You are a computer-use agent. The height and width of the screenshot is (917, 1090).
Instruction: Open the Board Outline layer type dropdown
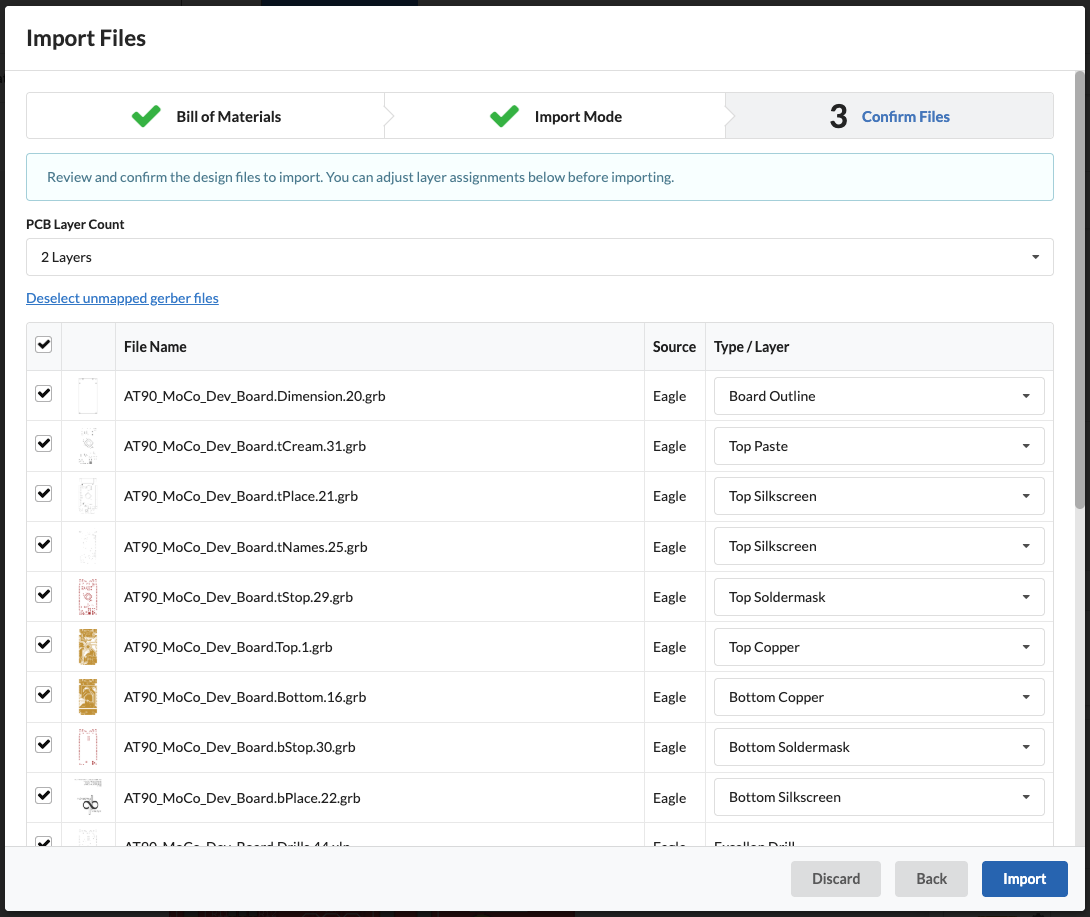pyautogui.click(x=879, y=396)
